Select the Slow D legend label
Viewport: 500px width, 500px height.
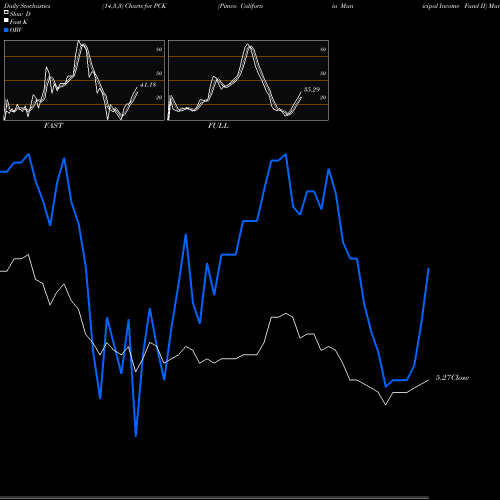(20, 14)
